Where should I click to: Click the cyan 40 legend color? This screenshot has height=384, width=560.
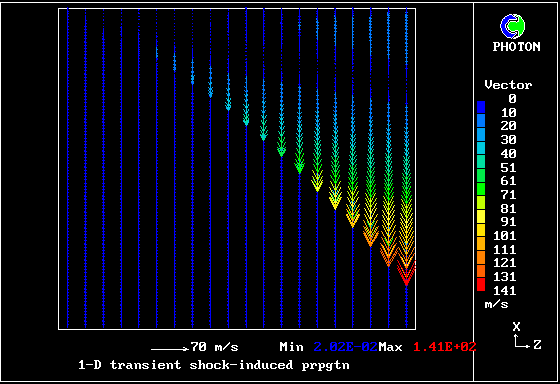coord(481,148)
